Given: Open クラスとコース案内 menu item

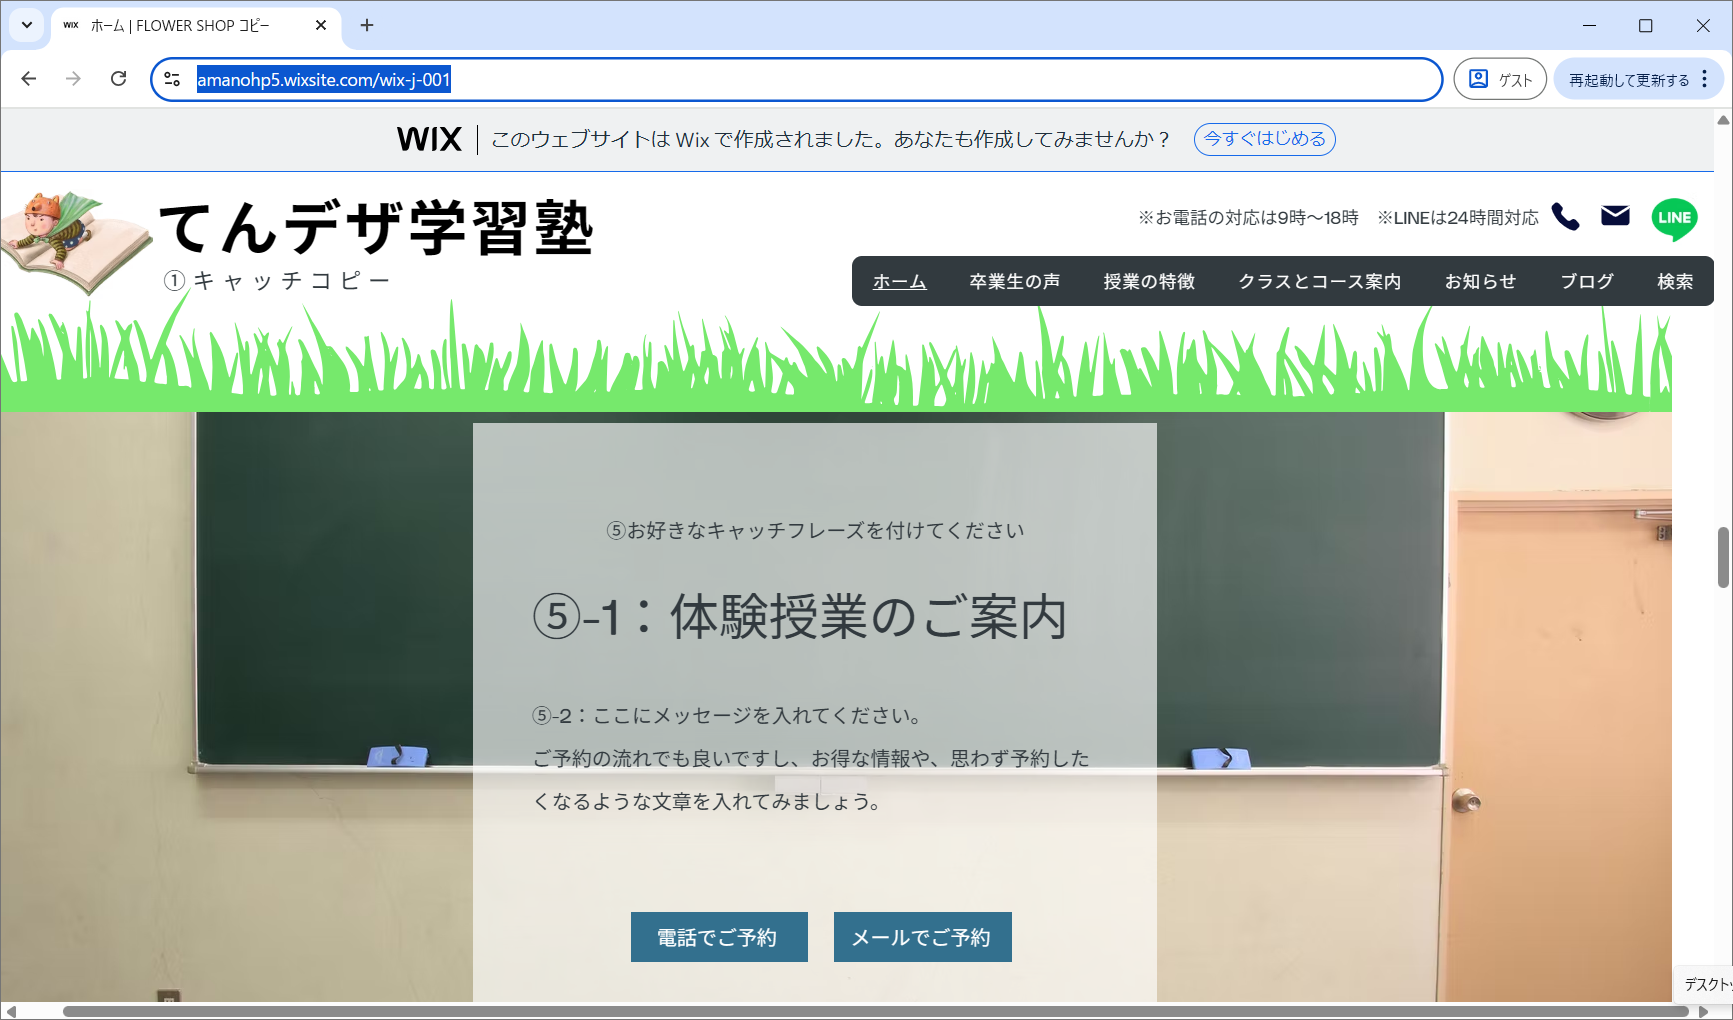Looking at the screenshot, I should pyautogui.click(x=1319, y=282).
